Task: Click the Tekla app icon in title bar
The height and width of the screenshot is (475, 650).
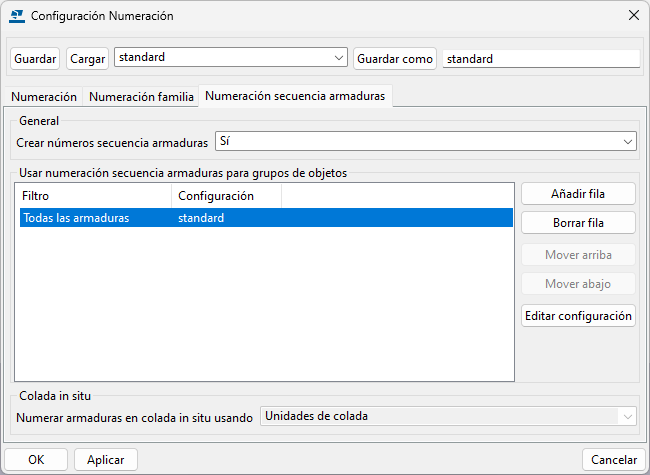Action: tap(17, 16)
